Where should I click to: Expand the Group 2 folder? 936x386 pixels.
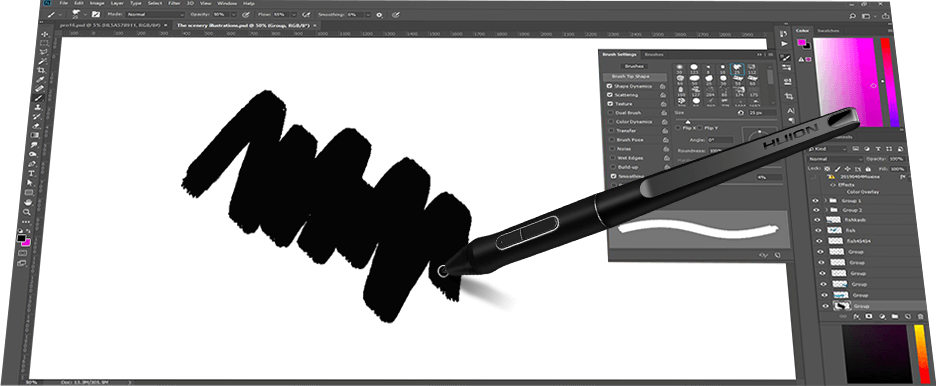[x=827, y=210]
